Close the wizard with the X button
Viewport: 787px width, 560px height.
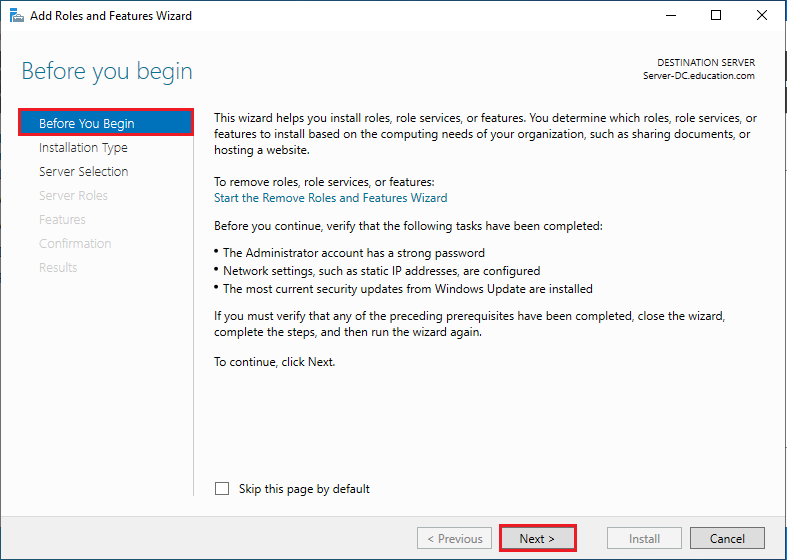(762, 16)
